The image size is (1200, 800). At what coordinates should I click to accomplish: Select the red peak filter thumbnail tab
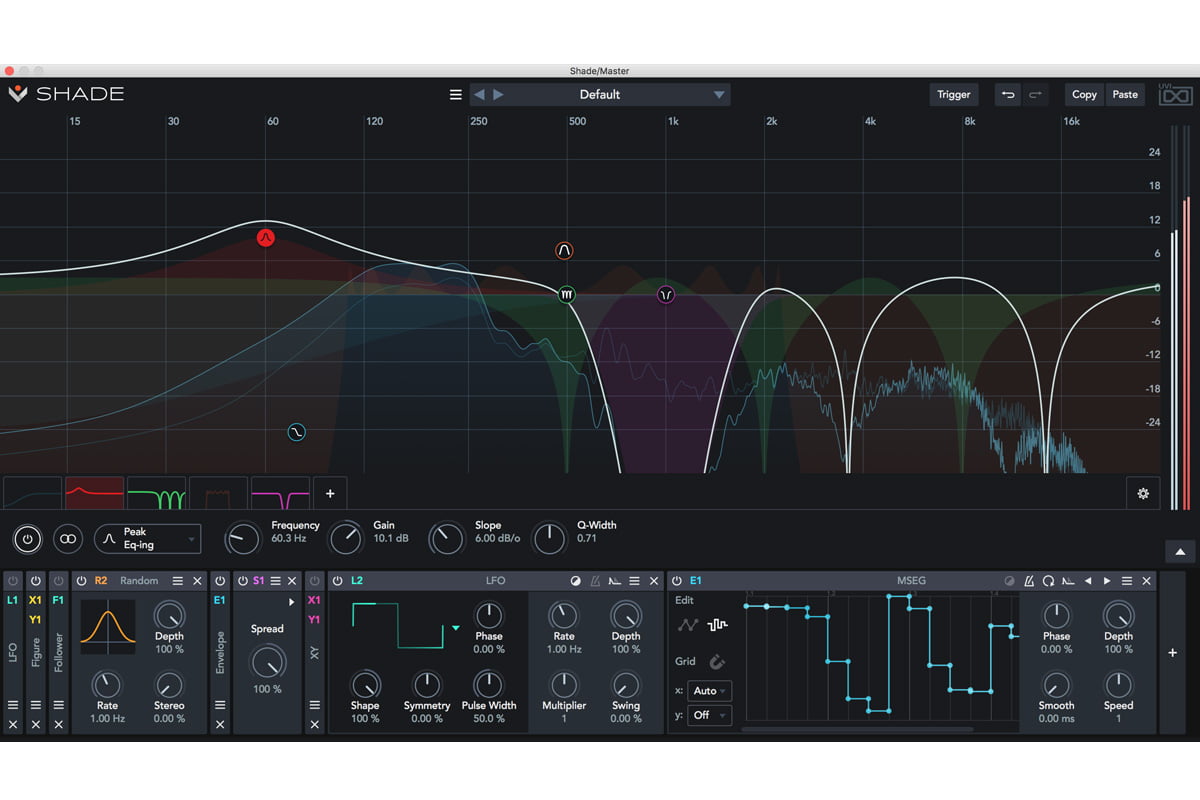click(94, 493)
